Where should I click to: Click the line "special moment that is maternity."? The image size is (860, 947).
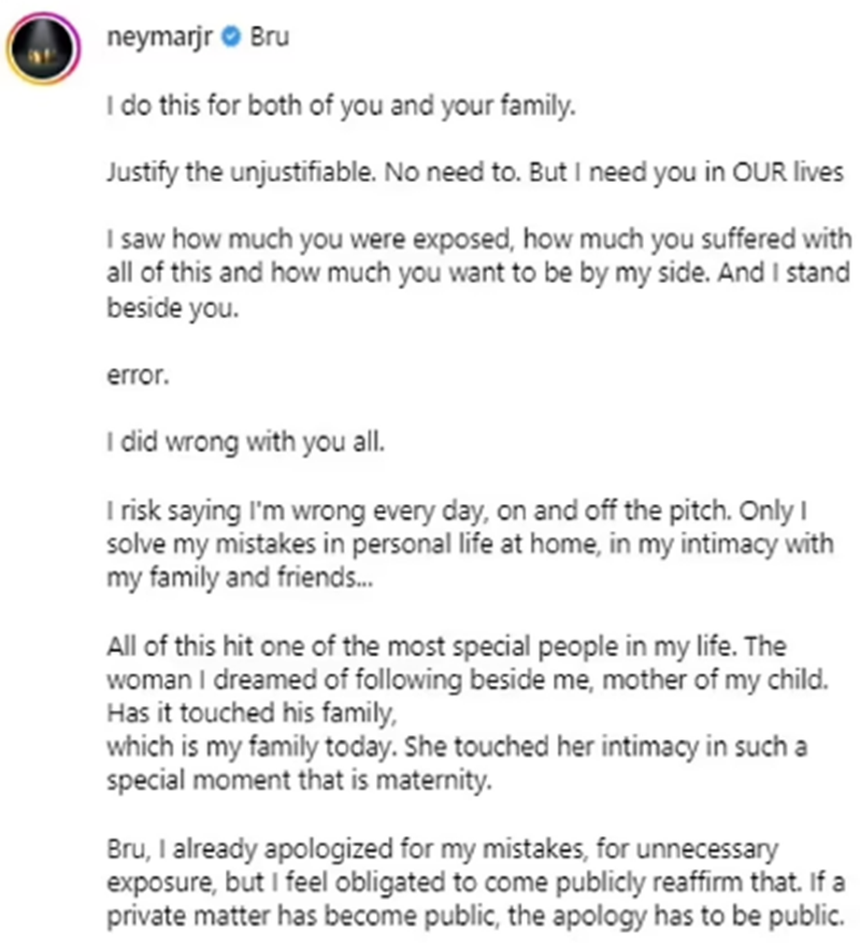(300, 781)
